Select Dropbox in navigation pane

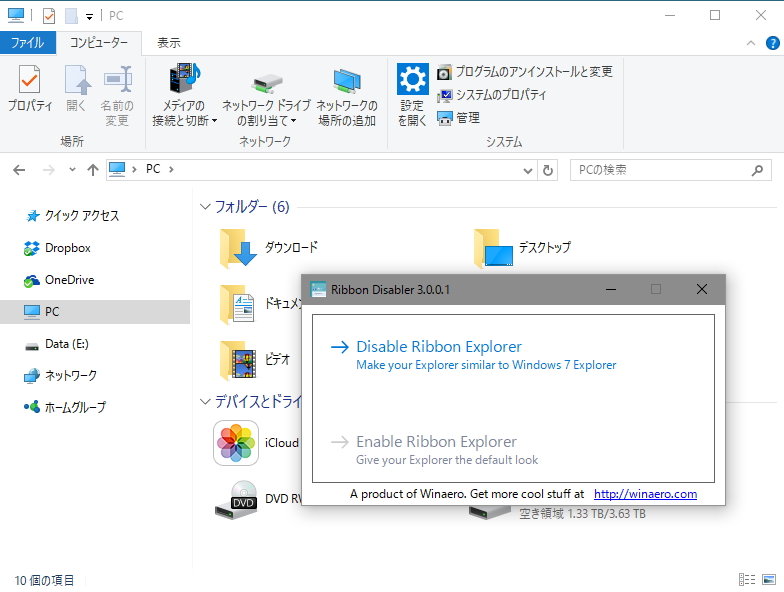[58, 248]
